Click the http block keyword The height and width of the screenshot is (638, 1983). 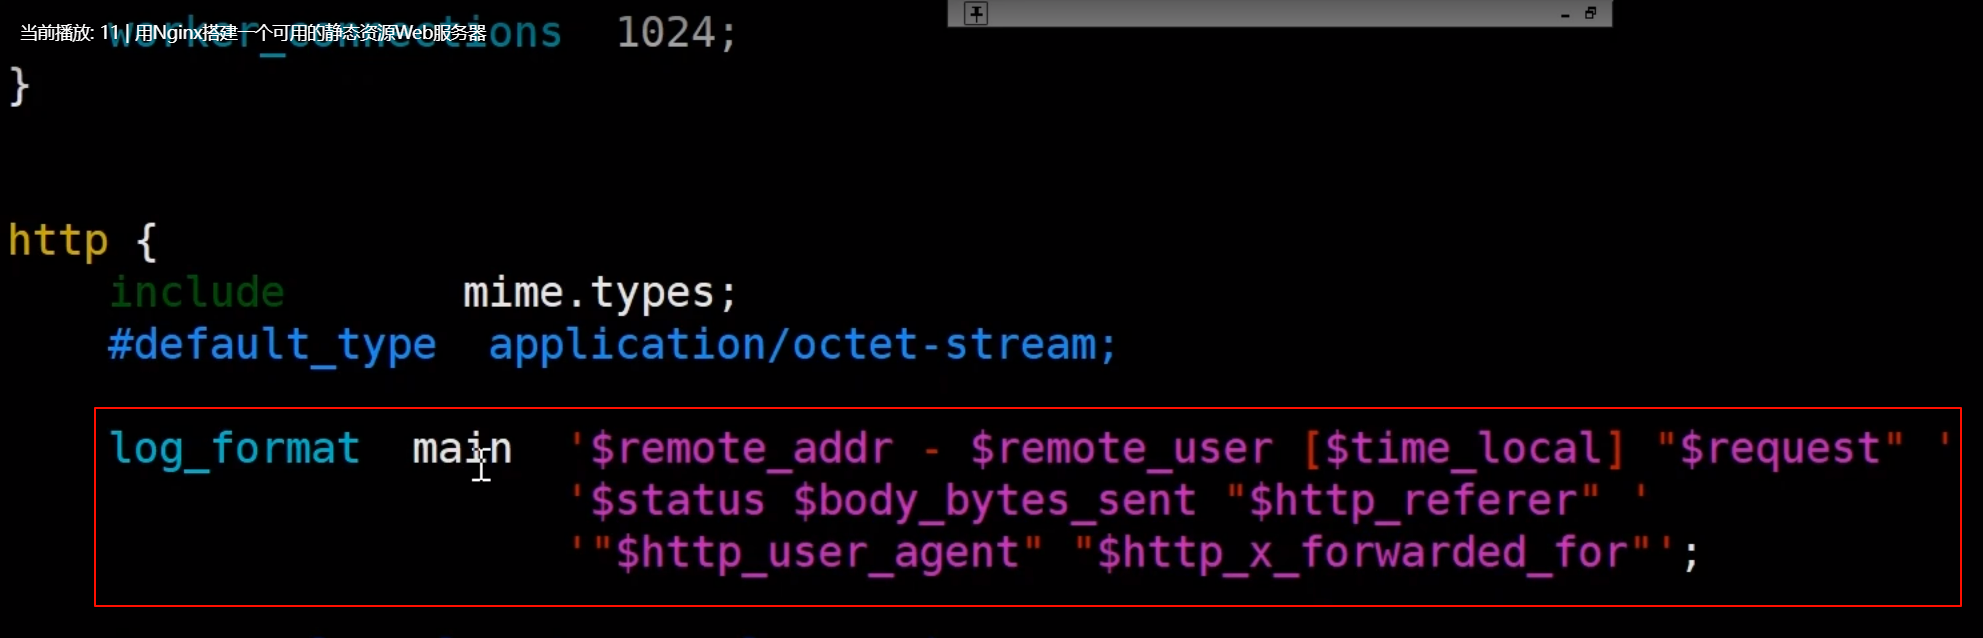click(x=58, y=241)
